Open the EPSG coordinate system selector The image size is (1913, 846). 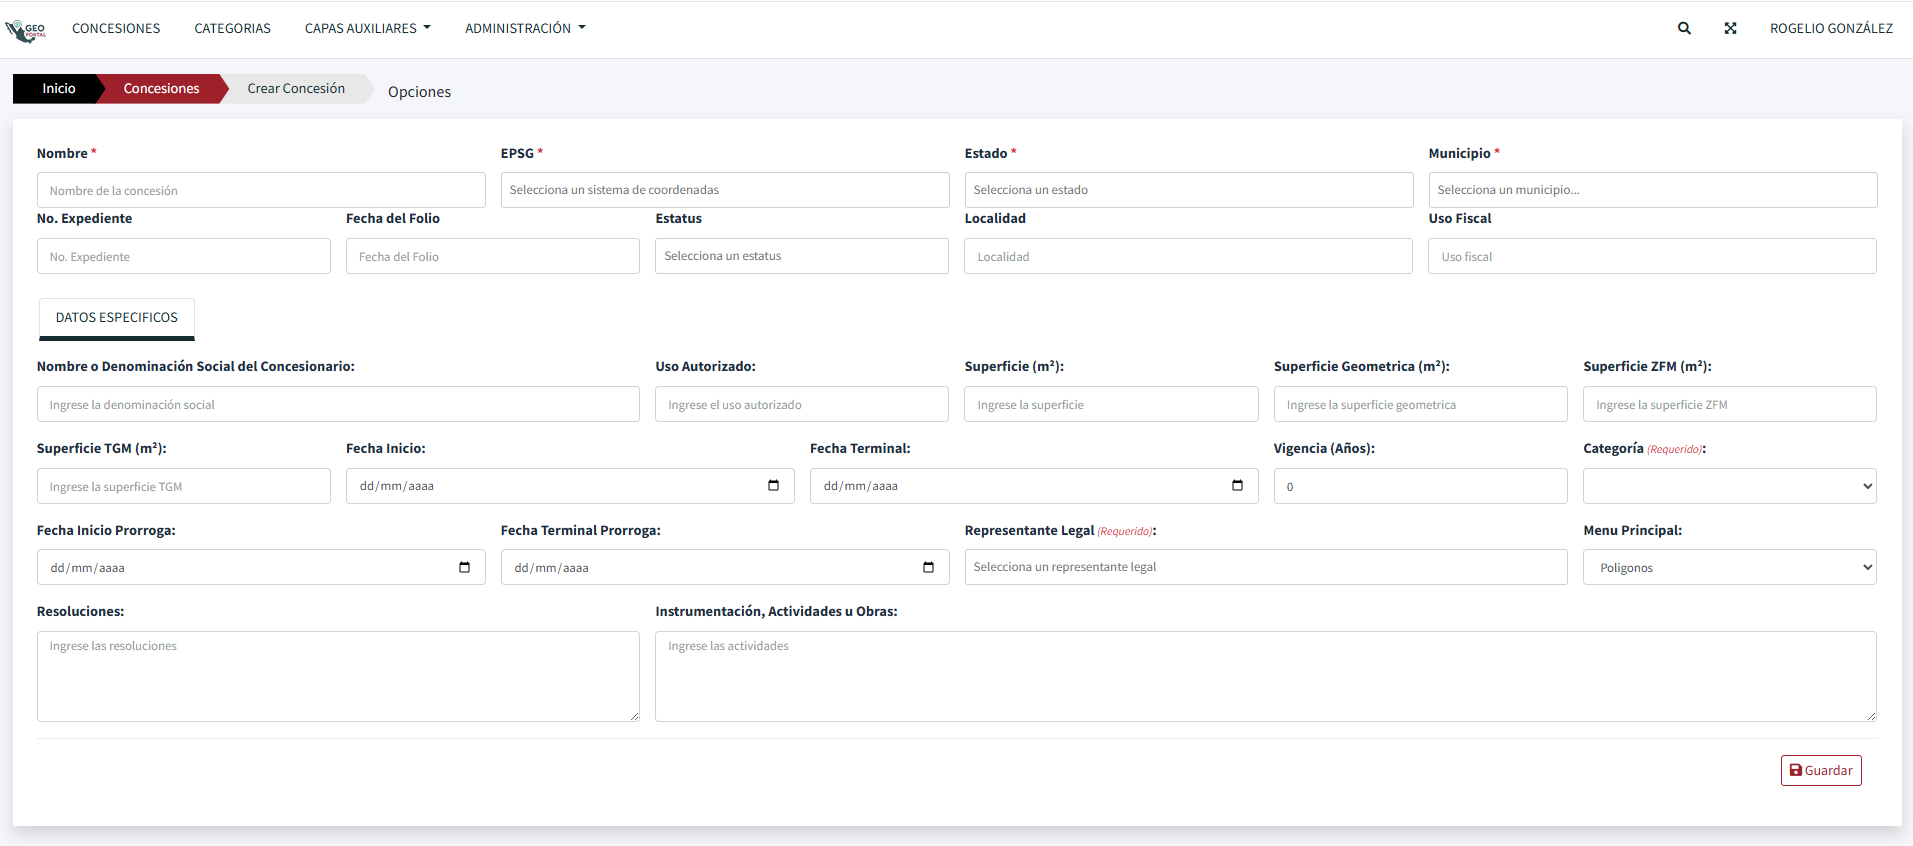coord(724,190)
